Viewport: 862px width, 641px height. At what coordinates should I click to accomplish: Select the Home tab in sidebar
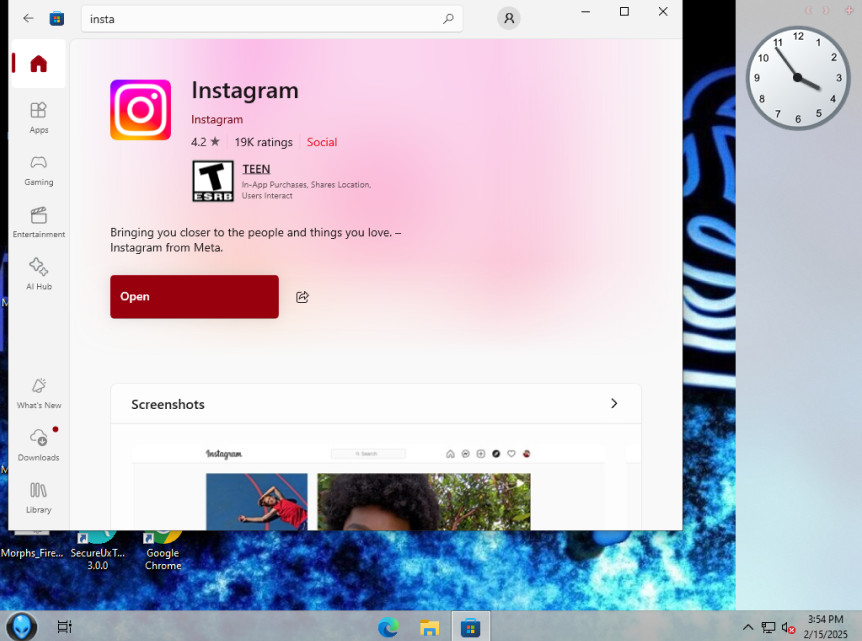(x=38, y=64)
